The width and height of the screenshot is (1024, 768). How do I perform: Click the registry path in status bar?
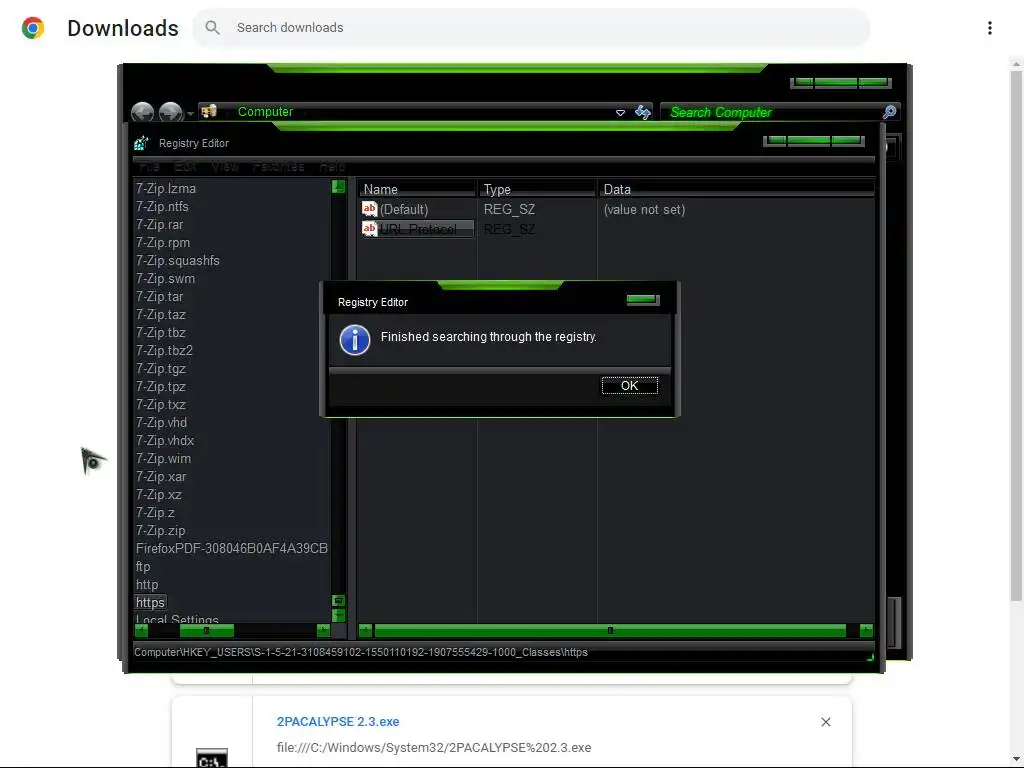point(360,652)
